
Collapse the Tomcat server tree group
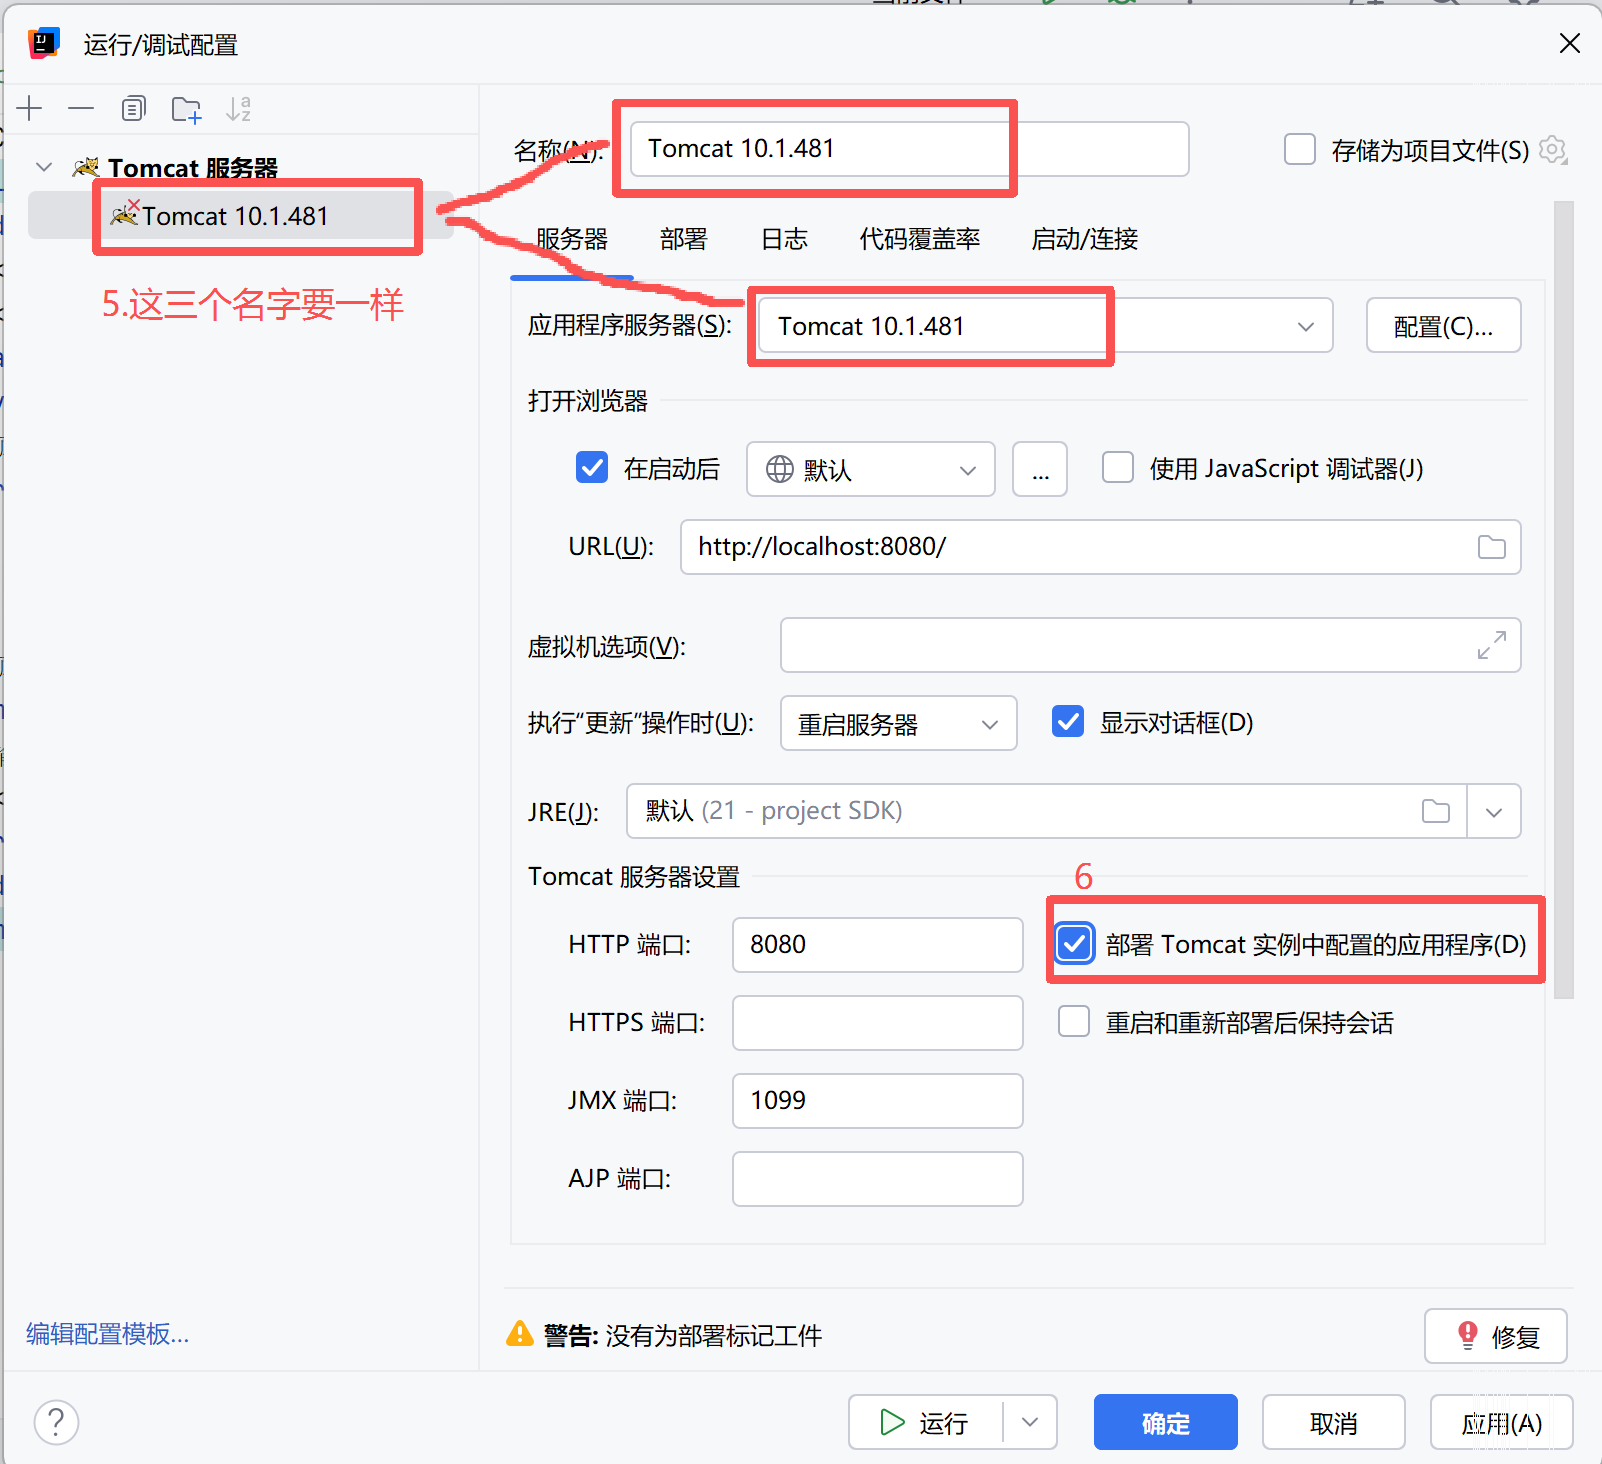44,167
